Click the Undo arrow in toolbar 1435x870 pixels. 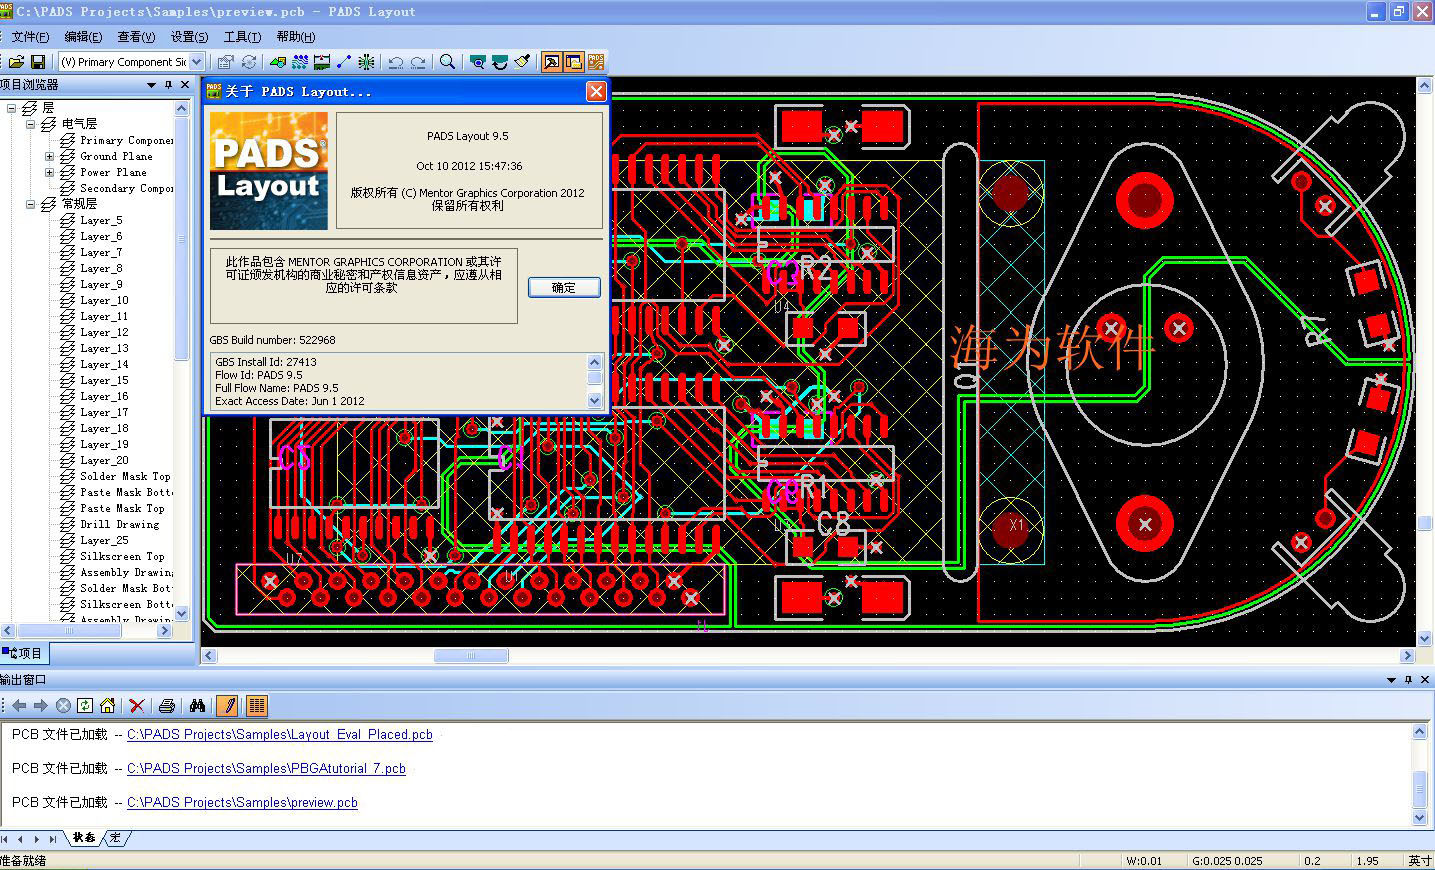[396, 62]
